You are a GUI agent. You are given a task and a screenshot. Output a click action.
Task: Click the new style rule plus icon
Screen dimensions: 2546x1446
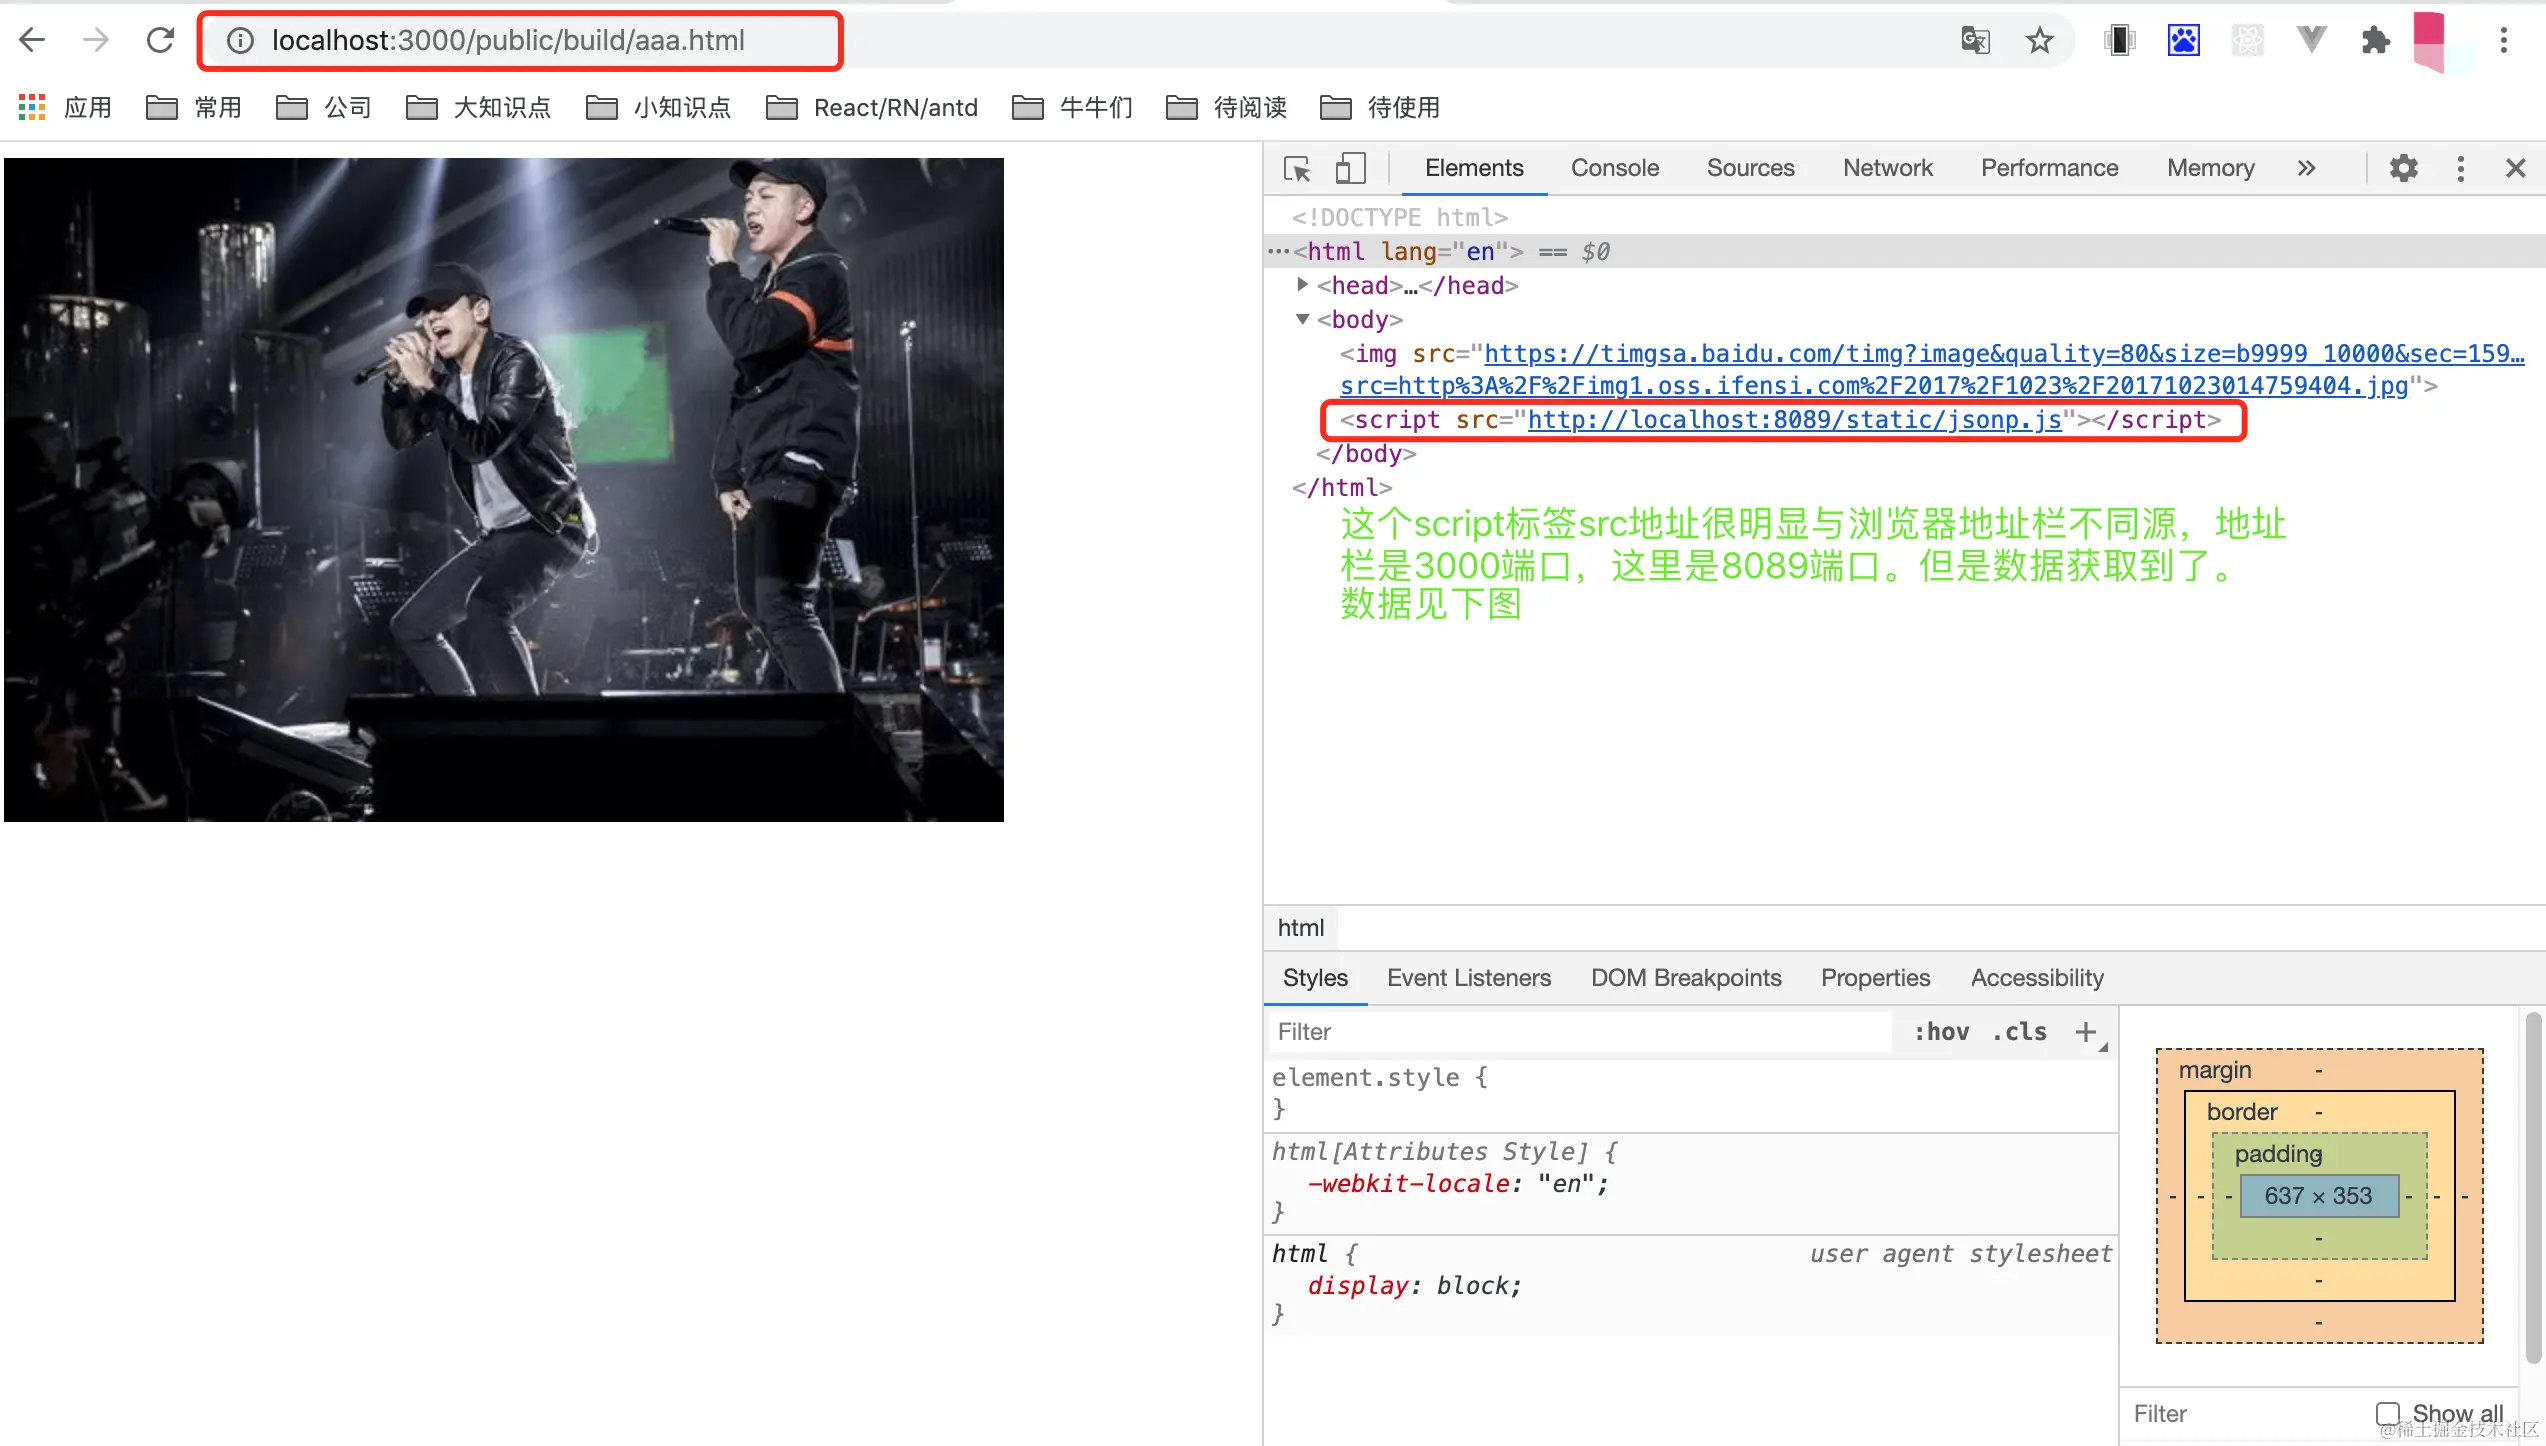[x=2086, y=1032]
